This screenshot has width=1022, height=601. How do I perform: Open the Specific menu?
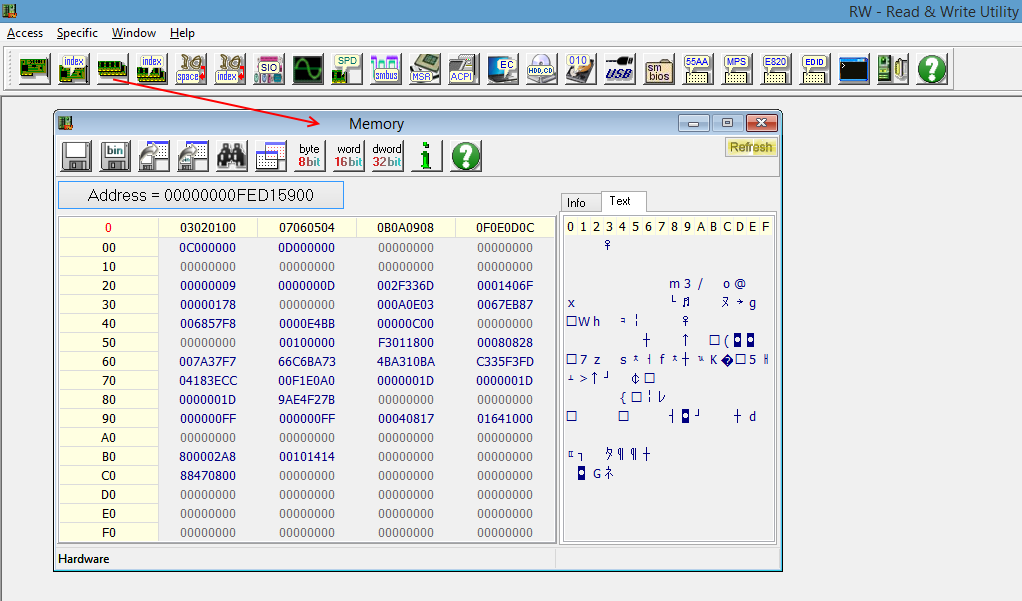pyautogui.click(x=77, y=33)
